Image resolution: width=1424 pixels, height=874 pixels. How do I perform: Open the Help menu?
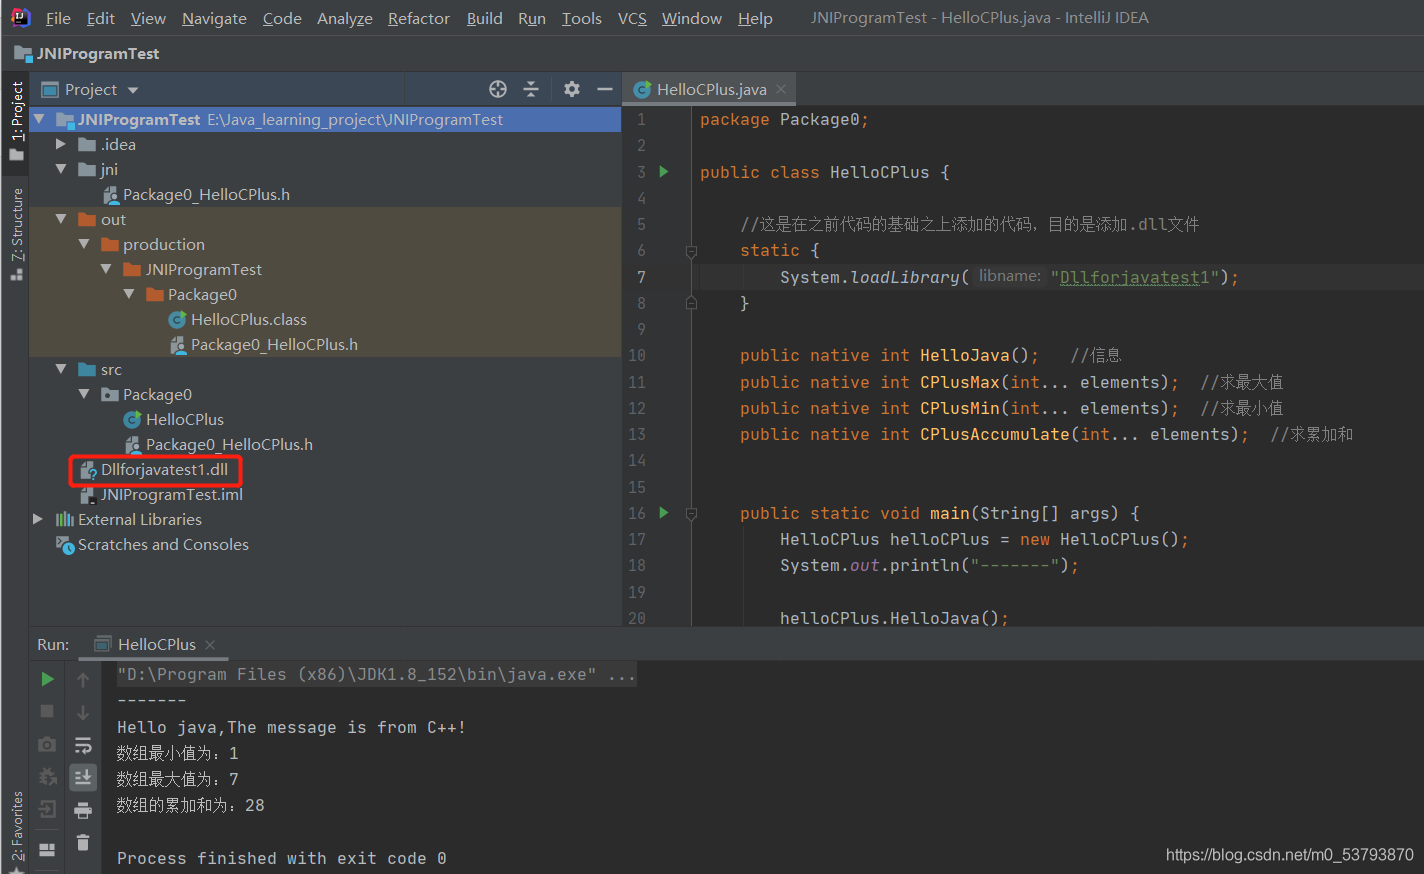point(755,18)
